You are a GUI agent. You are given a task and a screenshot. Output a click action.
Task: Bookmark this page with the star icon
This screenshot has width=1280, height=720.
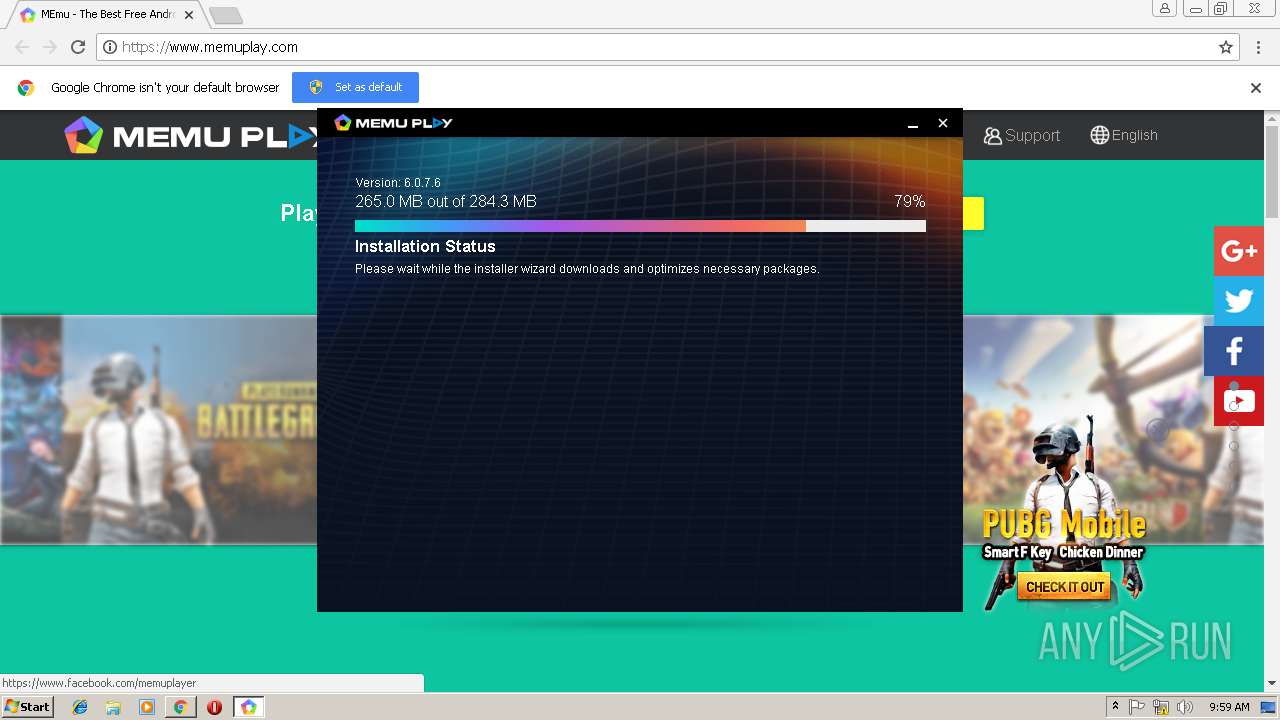(x=1226, y=47)
